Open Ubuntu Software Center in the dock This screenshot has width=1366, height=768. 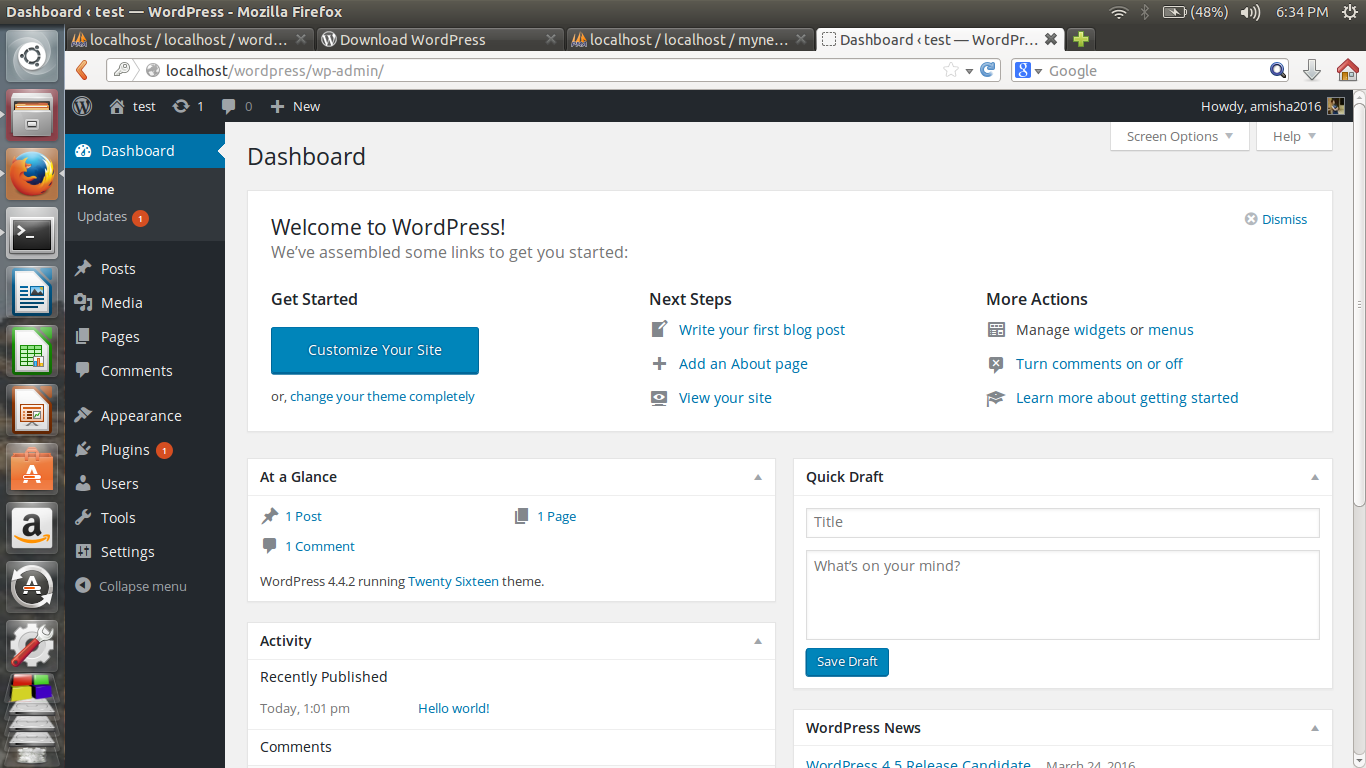(32, 469)
